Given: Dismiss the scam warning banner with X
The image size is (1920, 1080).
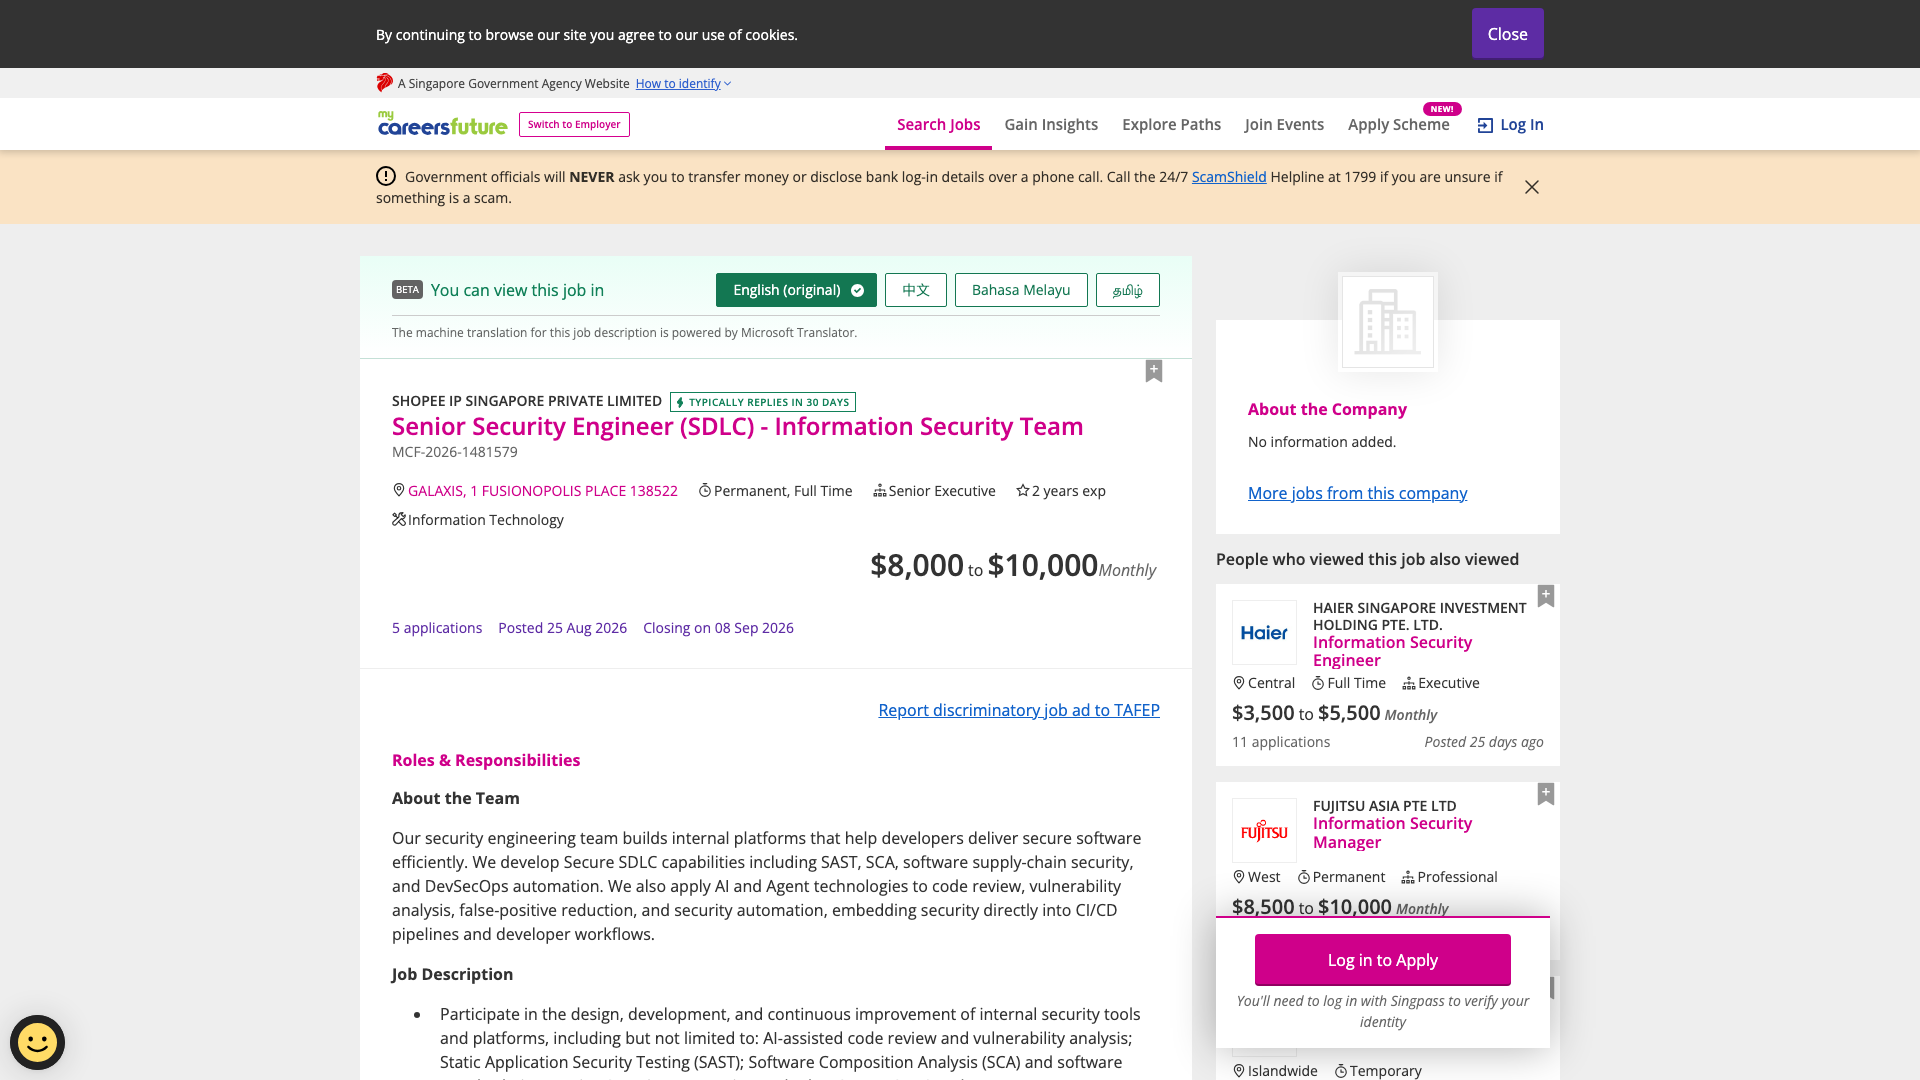Looking at the screenshot, I should tap(1532, 187).
